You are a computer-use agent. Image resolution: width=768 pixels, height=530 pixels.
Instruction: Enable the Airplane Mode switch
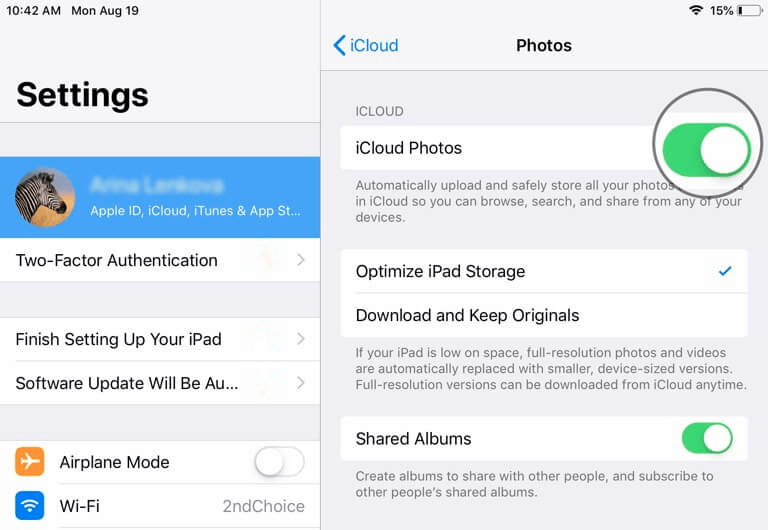pos(279,461)
